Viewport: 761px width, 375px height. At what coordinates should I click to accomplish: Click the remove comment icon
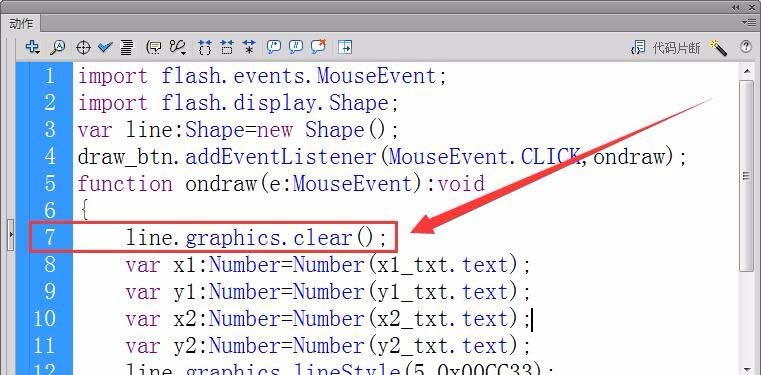point(318,47)
